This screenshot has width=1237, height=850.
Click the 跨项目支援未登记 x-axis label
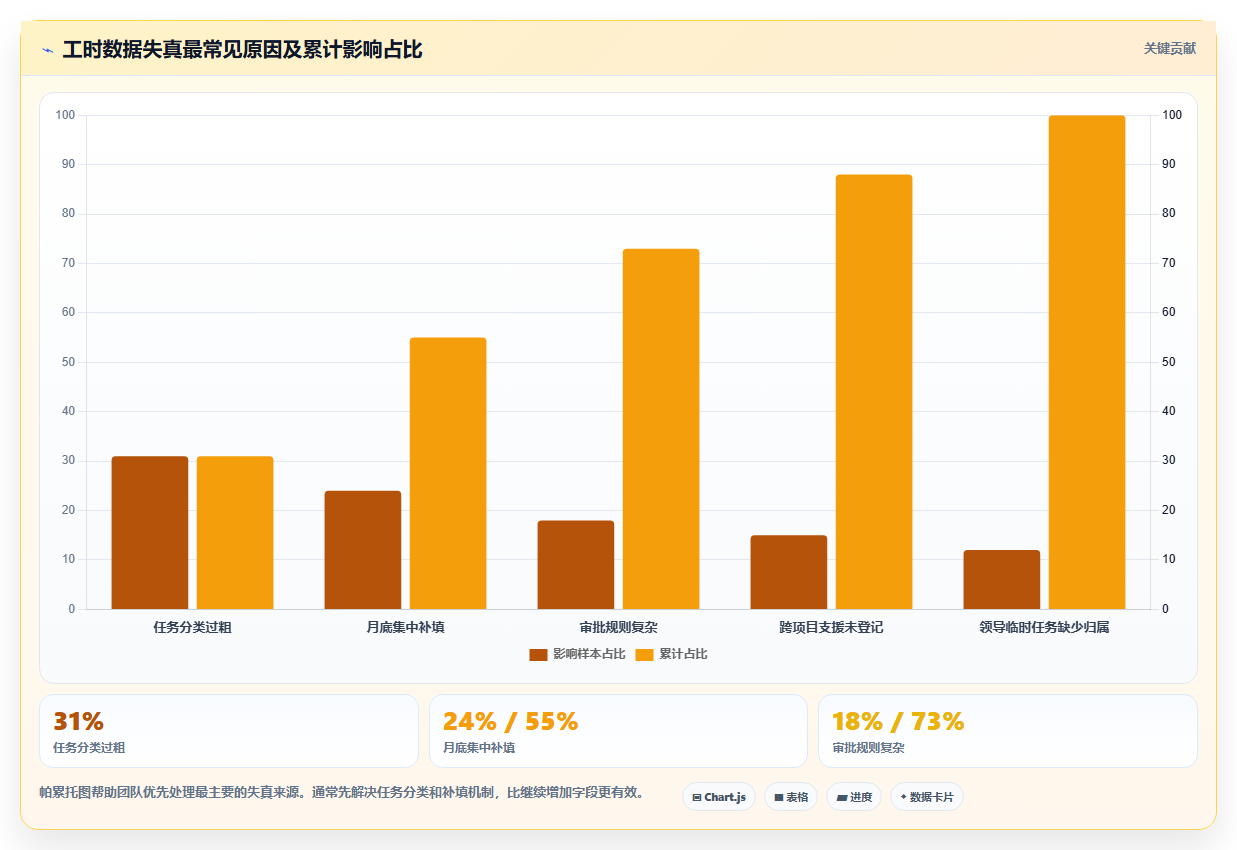[832, 628]
